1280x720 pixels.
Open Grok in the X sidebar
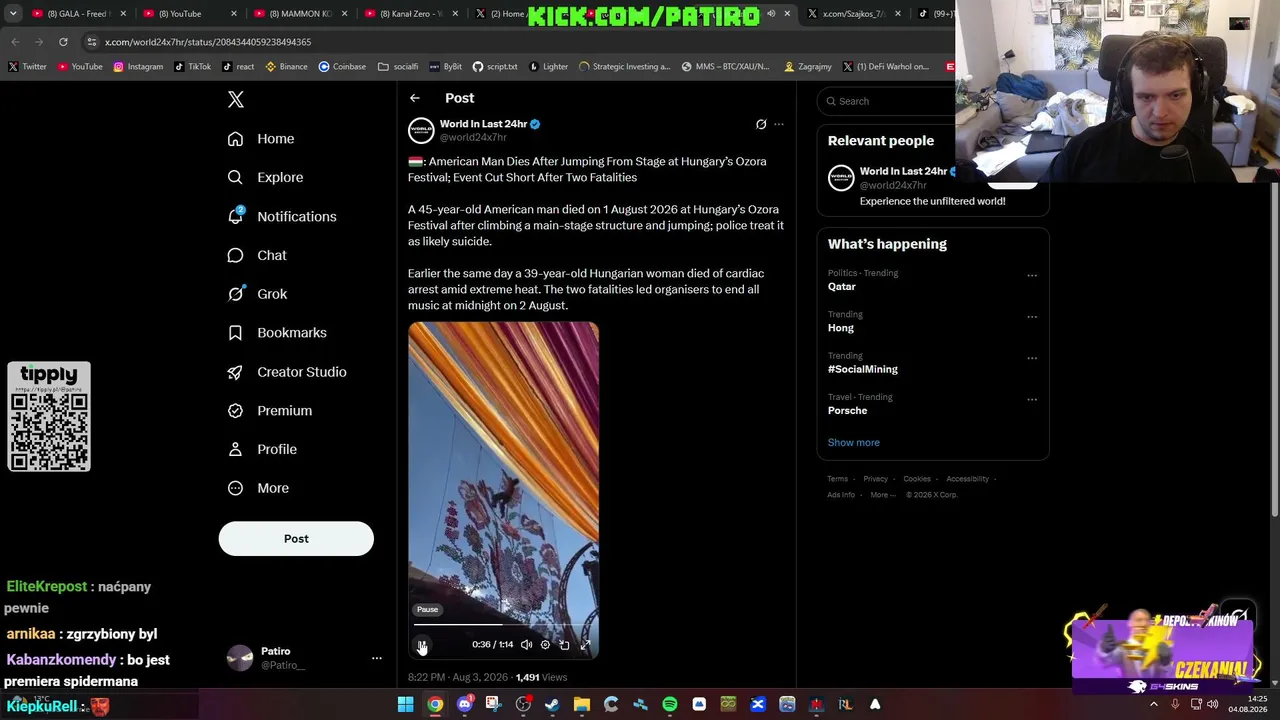point(257,294)
